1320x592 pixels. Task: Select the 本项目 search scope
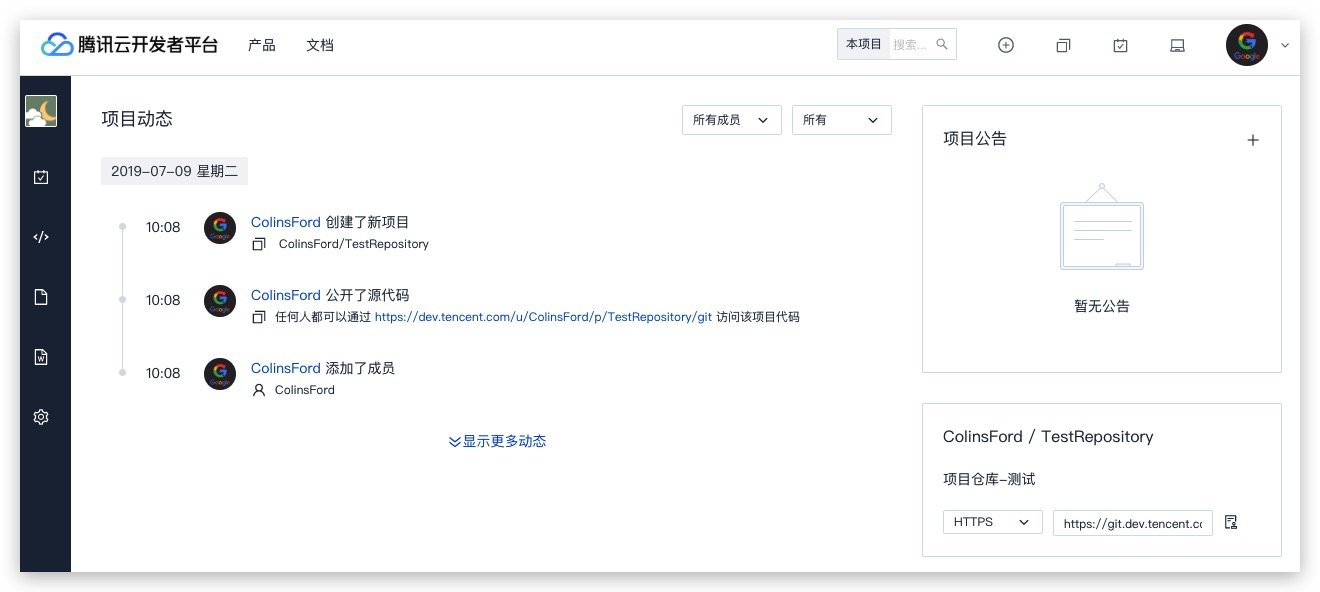pyautogui.click(x=863, y=44)
